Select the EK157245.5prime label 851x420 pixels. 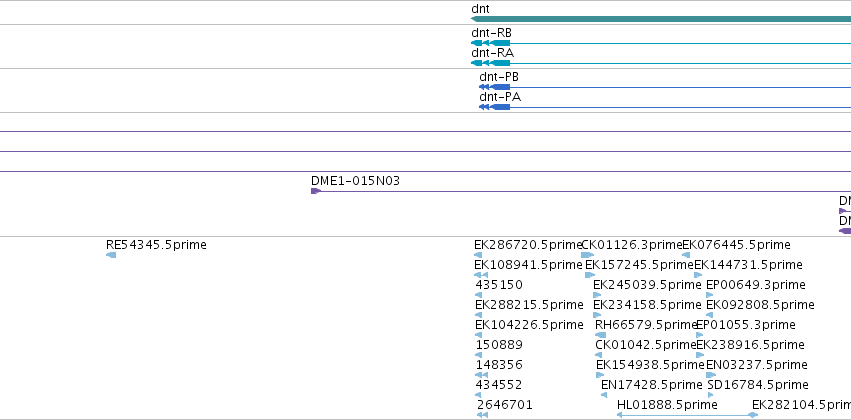coord(639,265)
